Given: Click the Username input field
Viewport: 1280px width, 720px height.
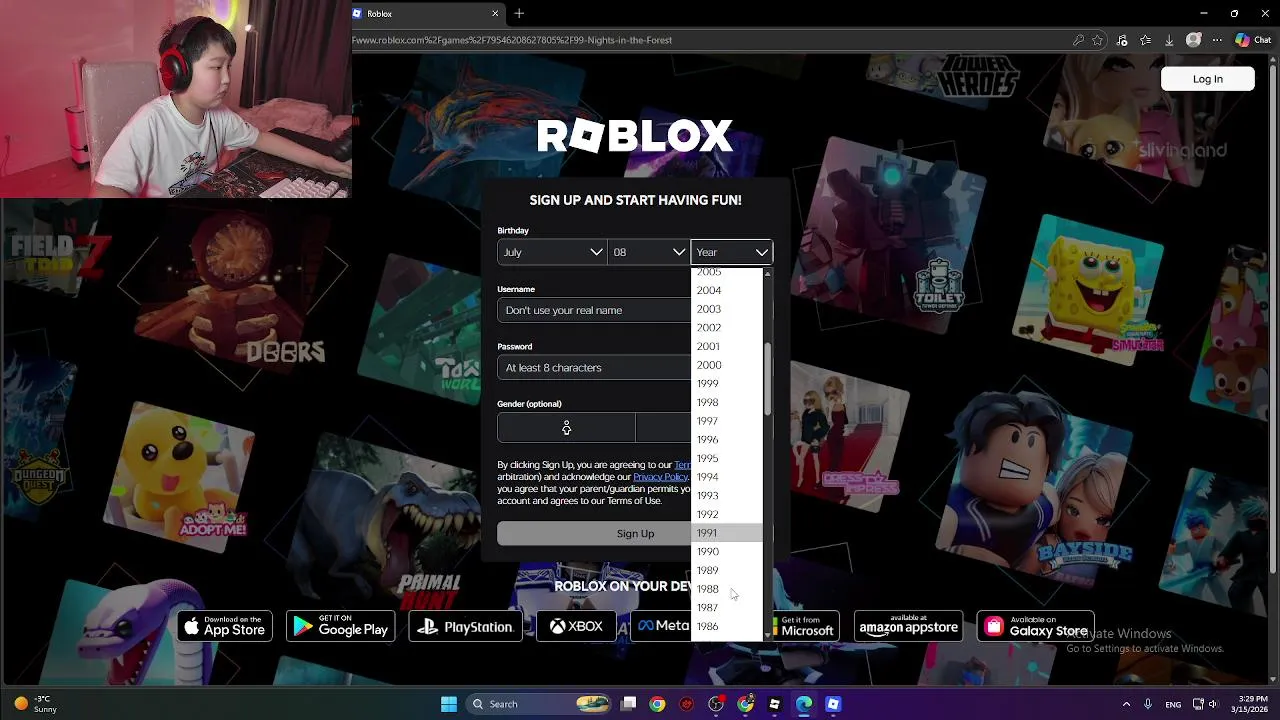Looking at the screenshot, I should point(594,310).
